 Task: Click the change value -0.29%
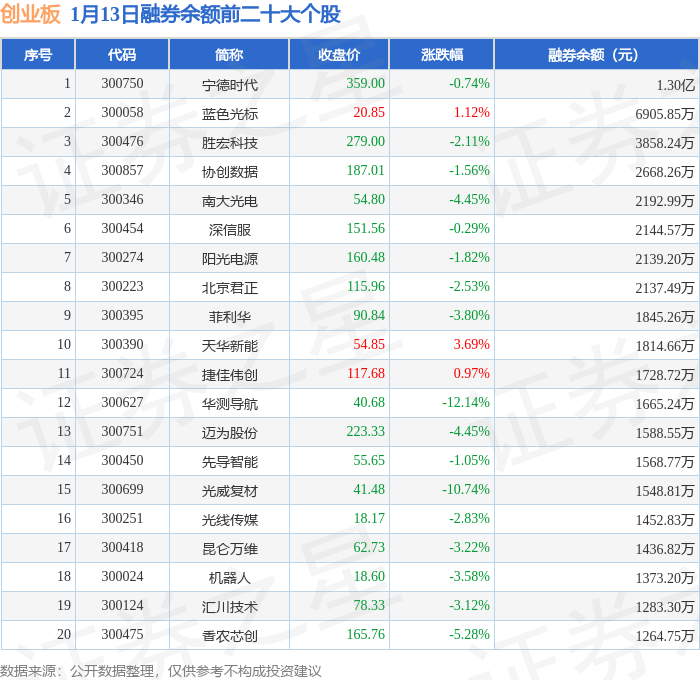tap(469, 229)
